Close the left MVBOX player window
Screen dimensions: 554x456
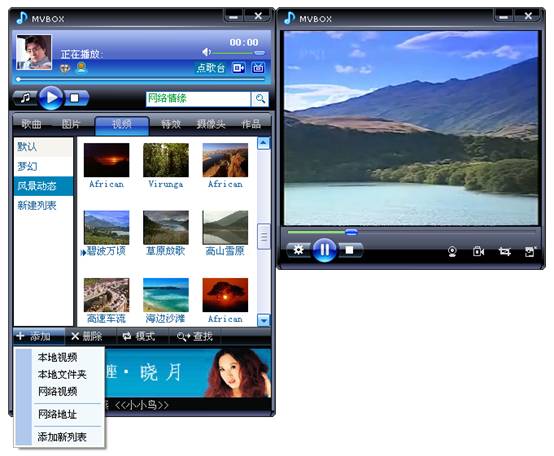pos(258,16)
